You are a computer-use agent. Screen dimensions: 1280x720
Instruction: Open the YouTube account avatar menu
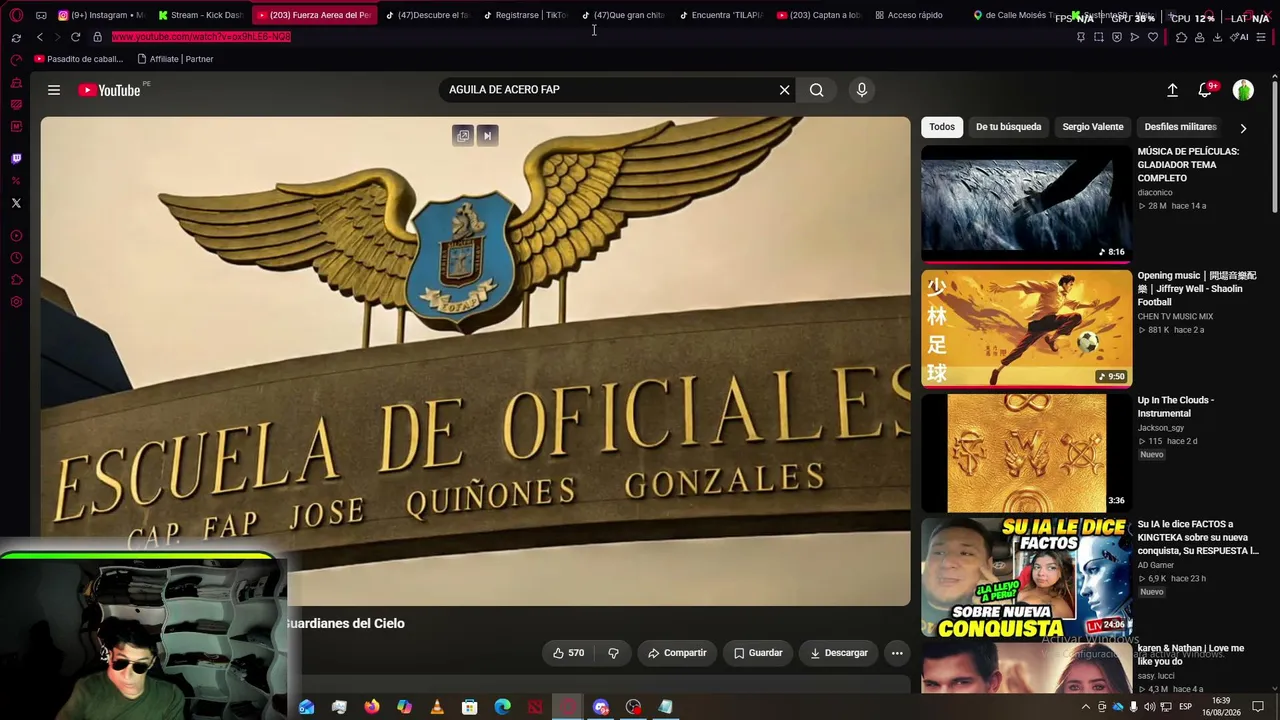tap(1243, 90)
